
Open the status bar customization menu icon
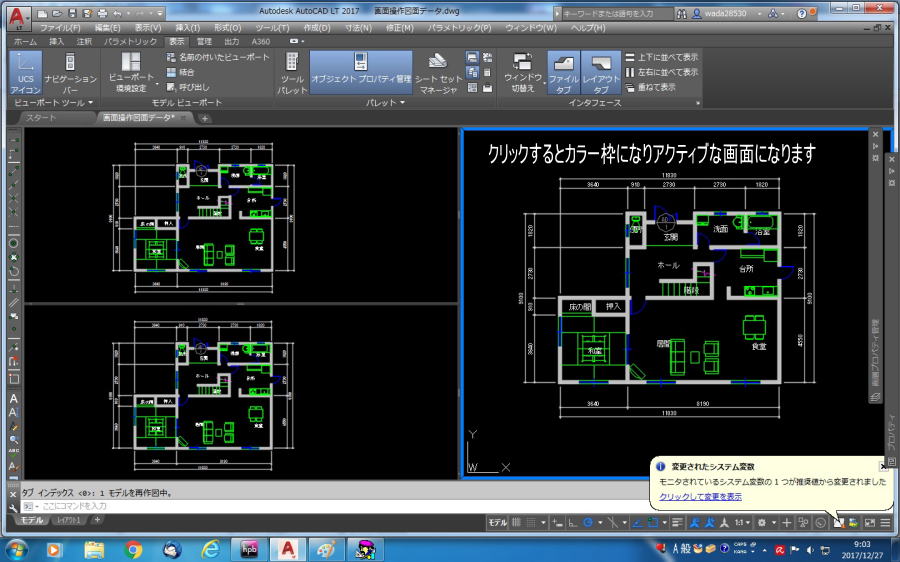pos(885,523)
